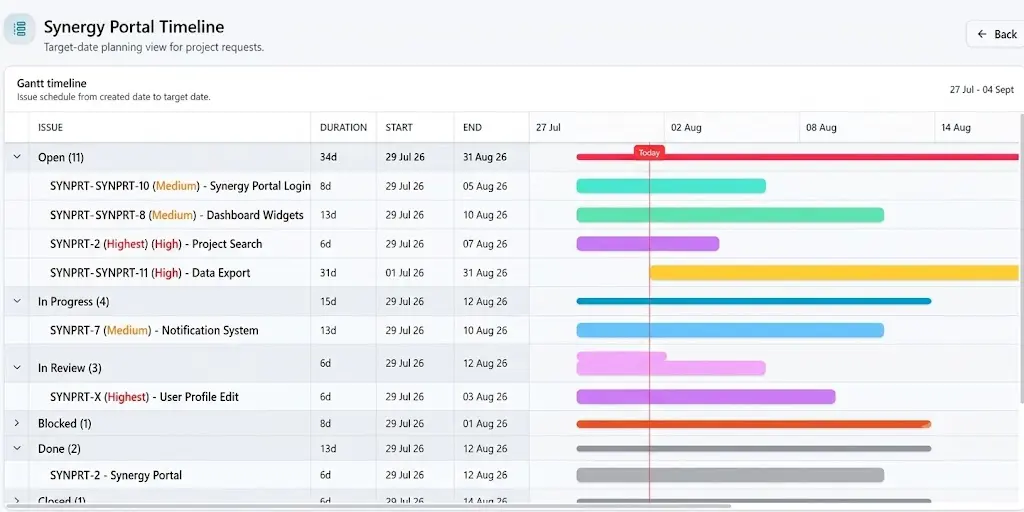Image resolution: width=1024 pixels, height=512 pixels.
Task: Click the teal Synergy Portal Login bar
Action: click(671, 186)
